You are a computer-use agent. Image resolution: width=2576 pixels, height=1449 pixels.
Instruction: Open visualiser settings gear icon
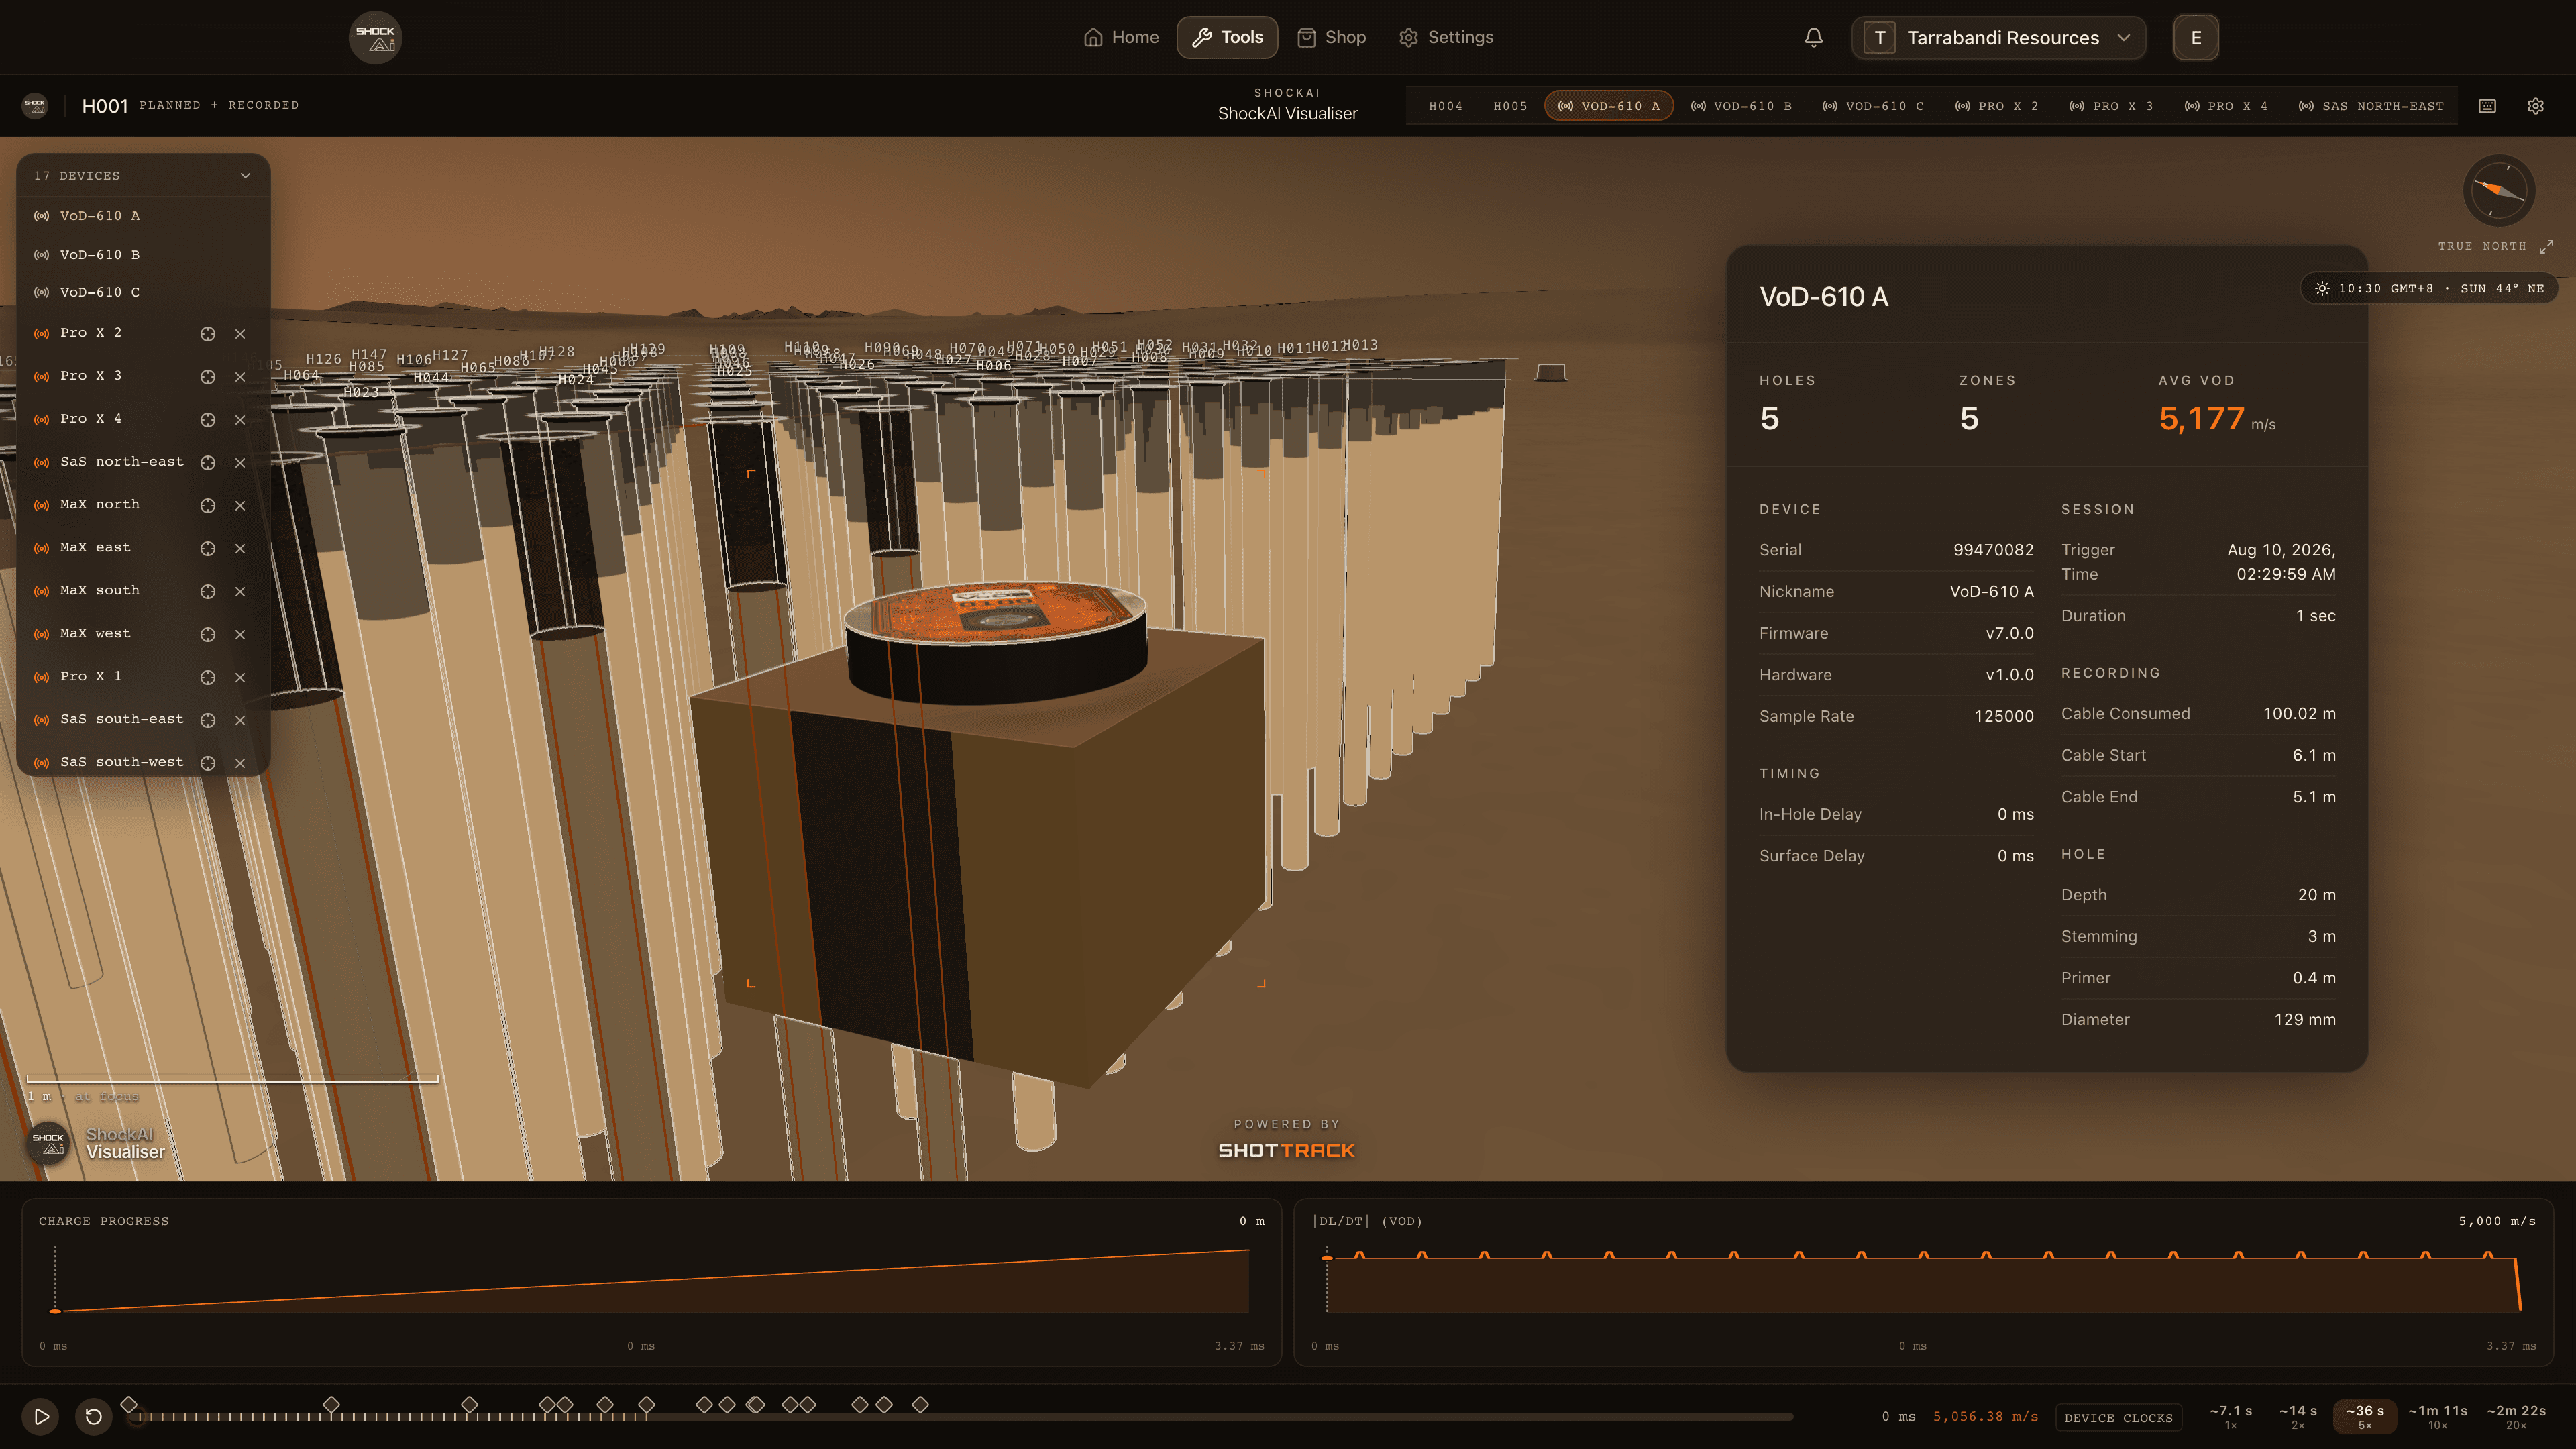coord(2535,106)
